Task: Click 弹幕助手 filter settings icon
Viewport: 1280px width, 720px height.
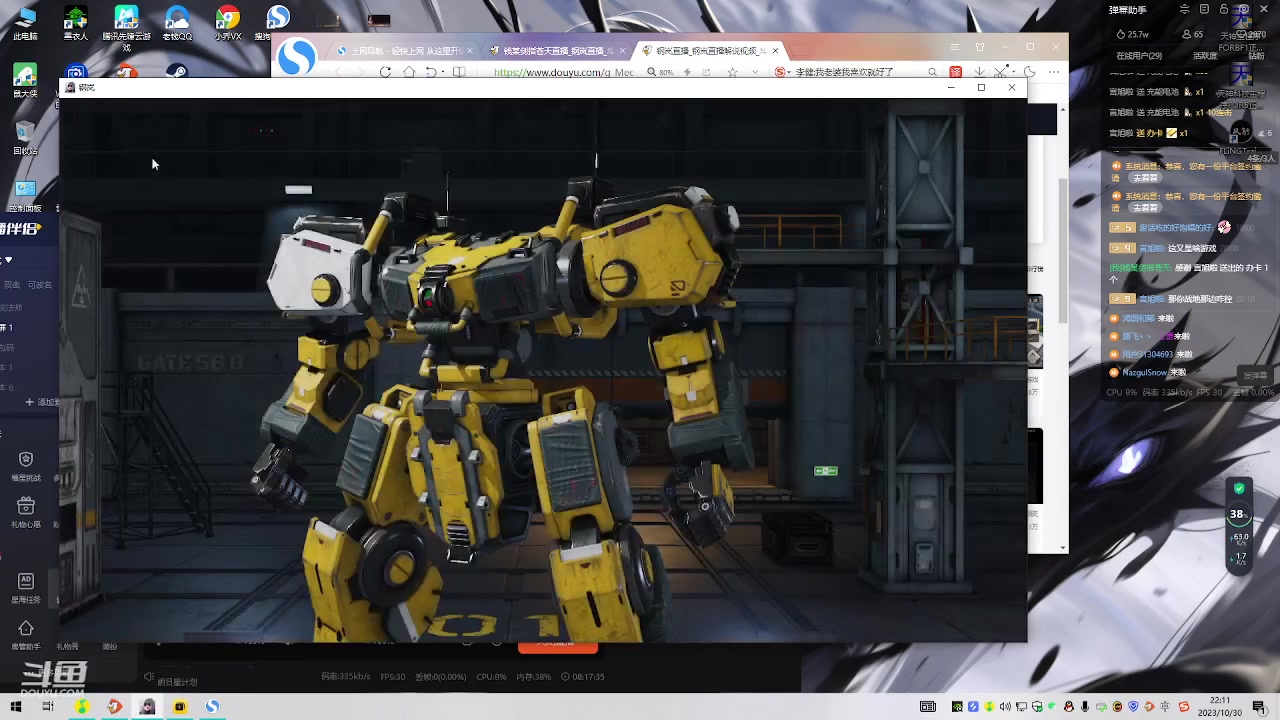Action: point(1185,9)
